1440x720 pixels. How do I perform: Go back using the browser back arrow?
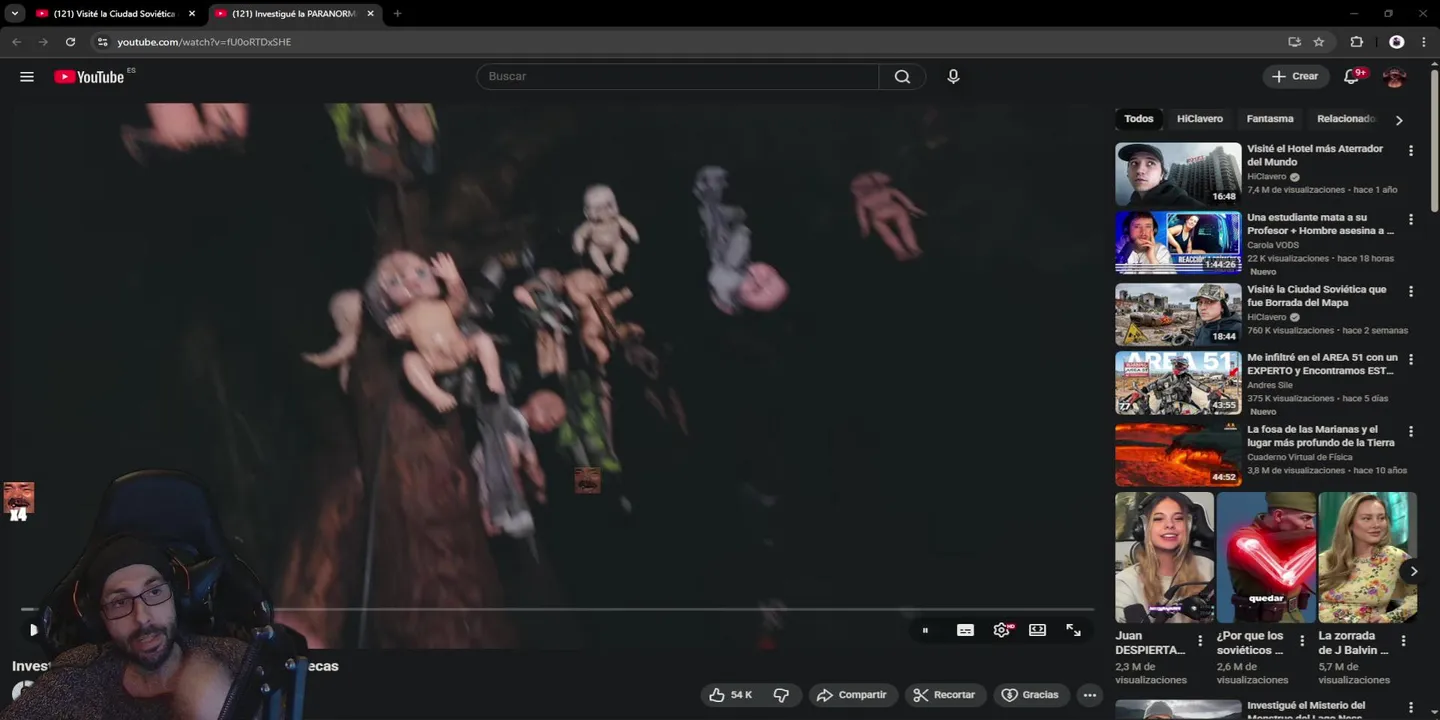pyautogui.click(x=16, y=42)
